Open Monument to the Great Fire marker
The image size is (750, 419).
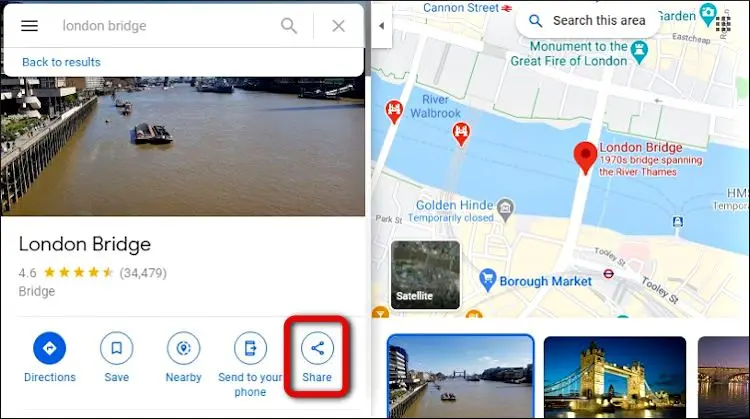(x=639, y=52)
